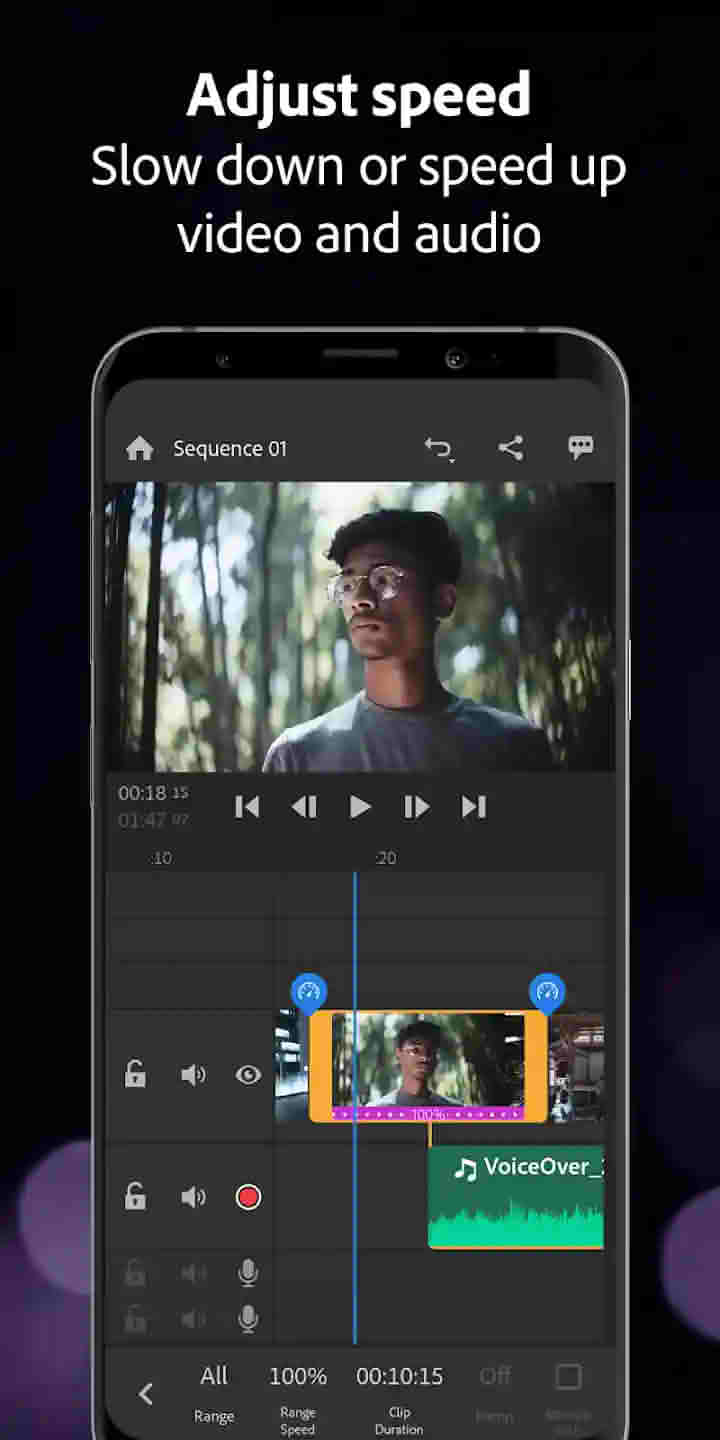720x1440 pixels.
Task: Play the sequence
Action: click(x=360, y=807)
